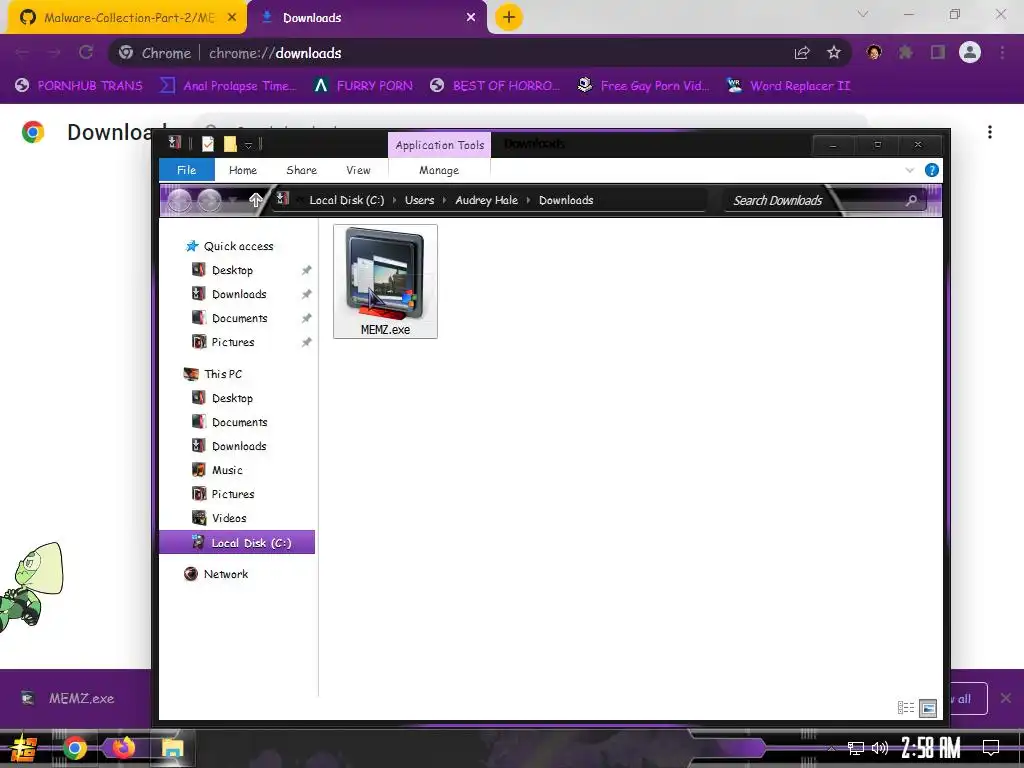Open the Chrome three-dot menu

(1002, 53)
